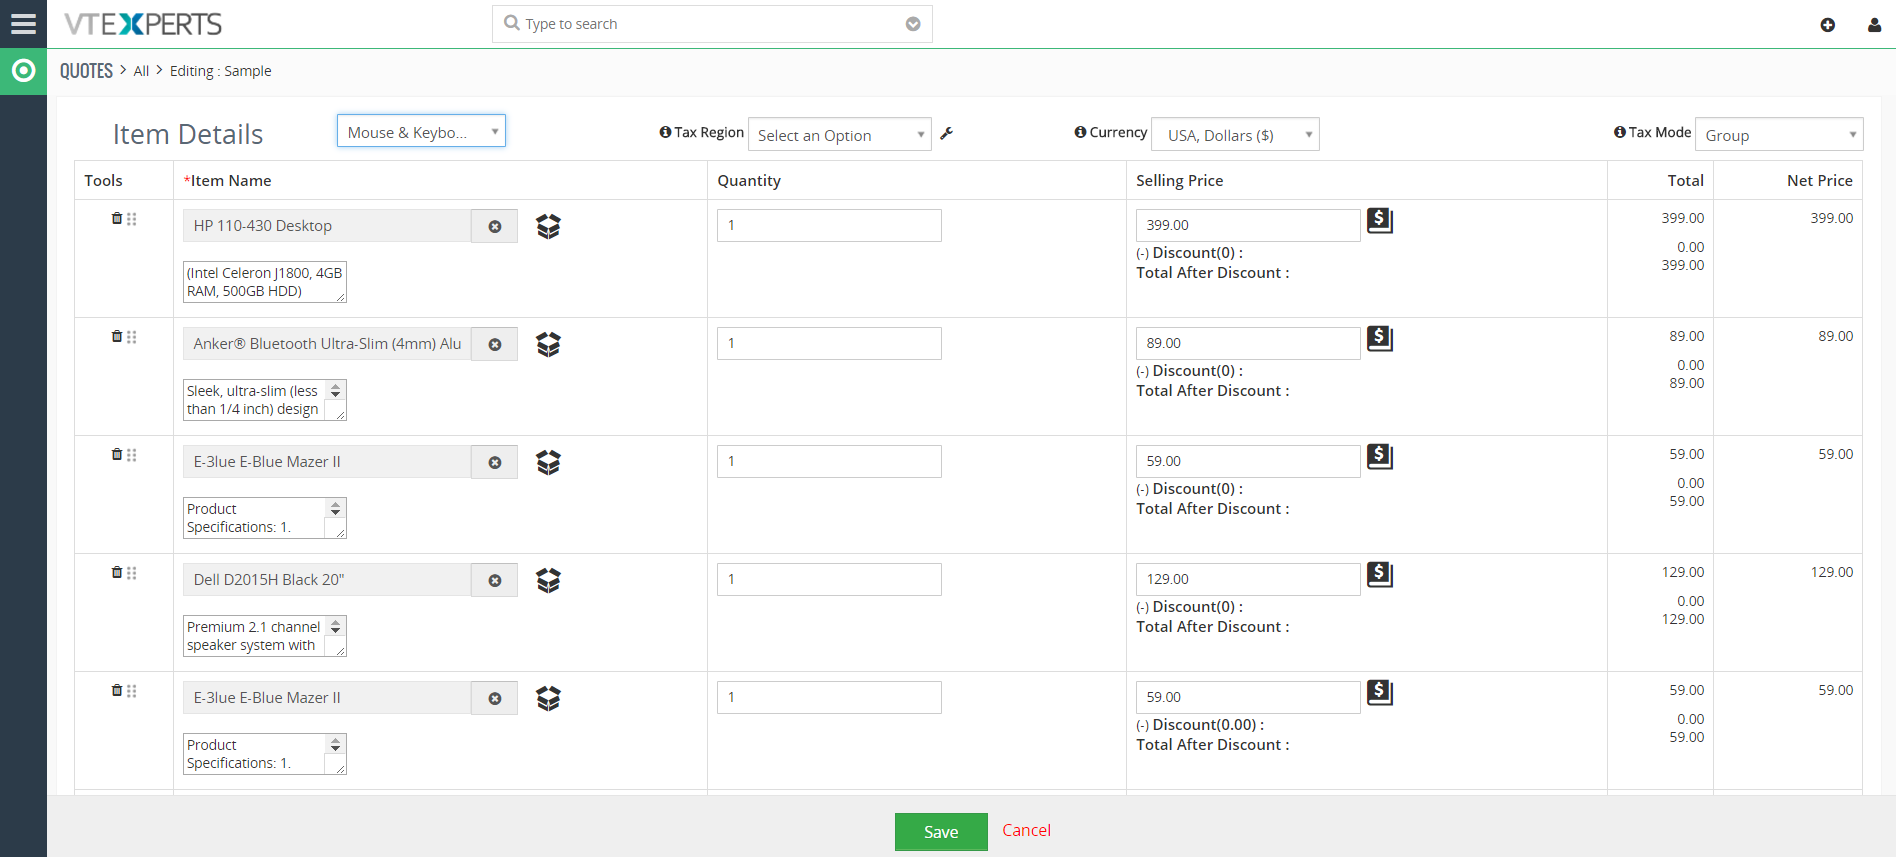Screen dimensions: 1896x857
Task: Click the Tax Mode info icon
Action: point(1619,132)
